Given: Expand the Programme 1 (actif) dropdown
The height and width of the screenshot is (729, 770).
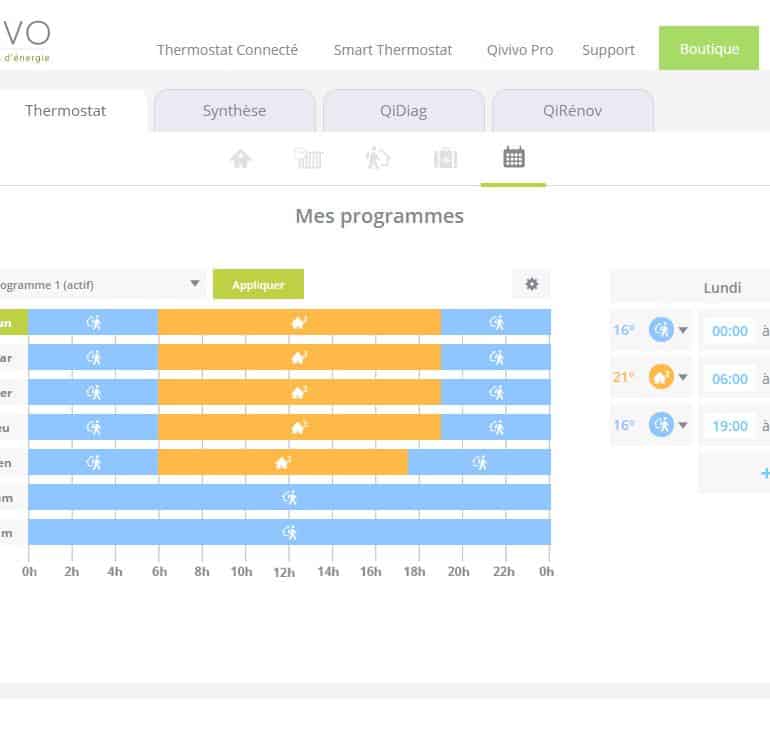Looking at the screenshot, I should [x=195, y=285].
